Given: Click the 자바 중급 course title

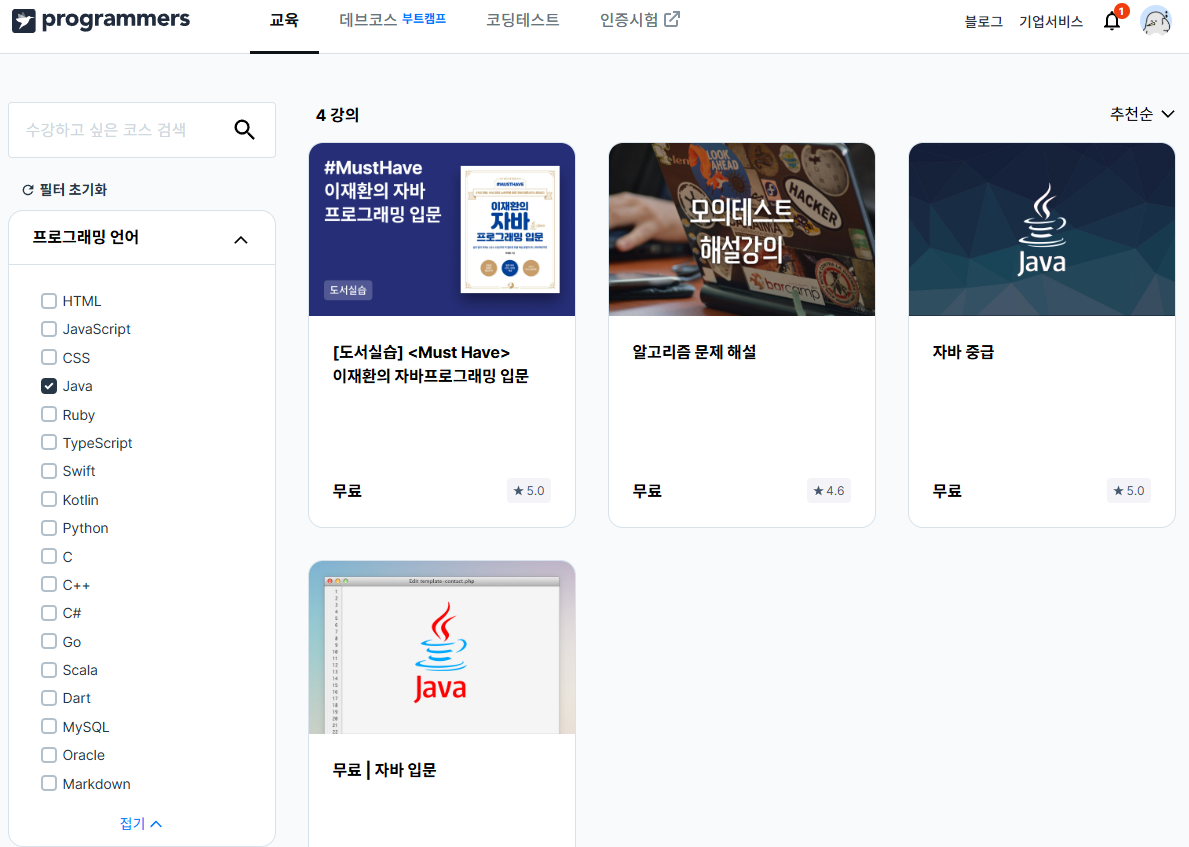Looking at the screenshot, I should pos(963,352).
